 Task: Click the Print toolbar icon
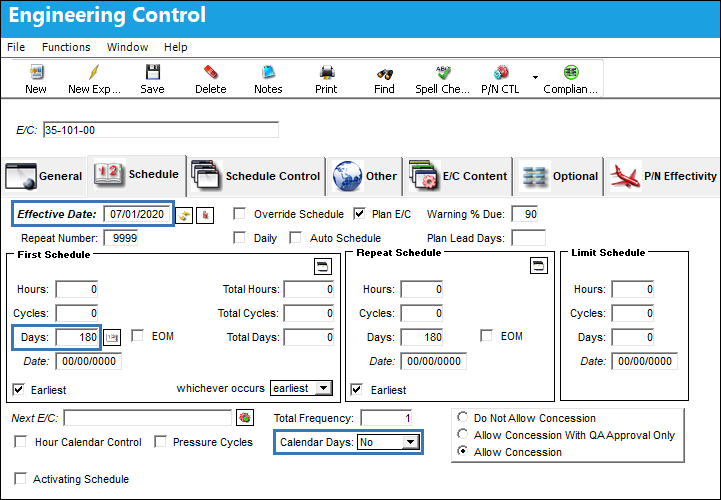326,73
